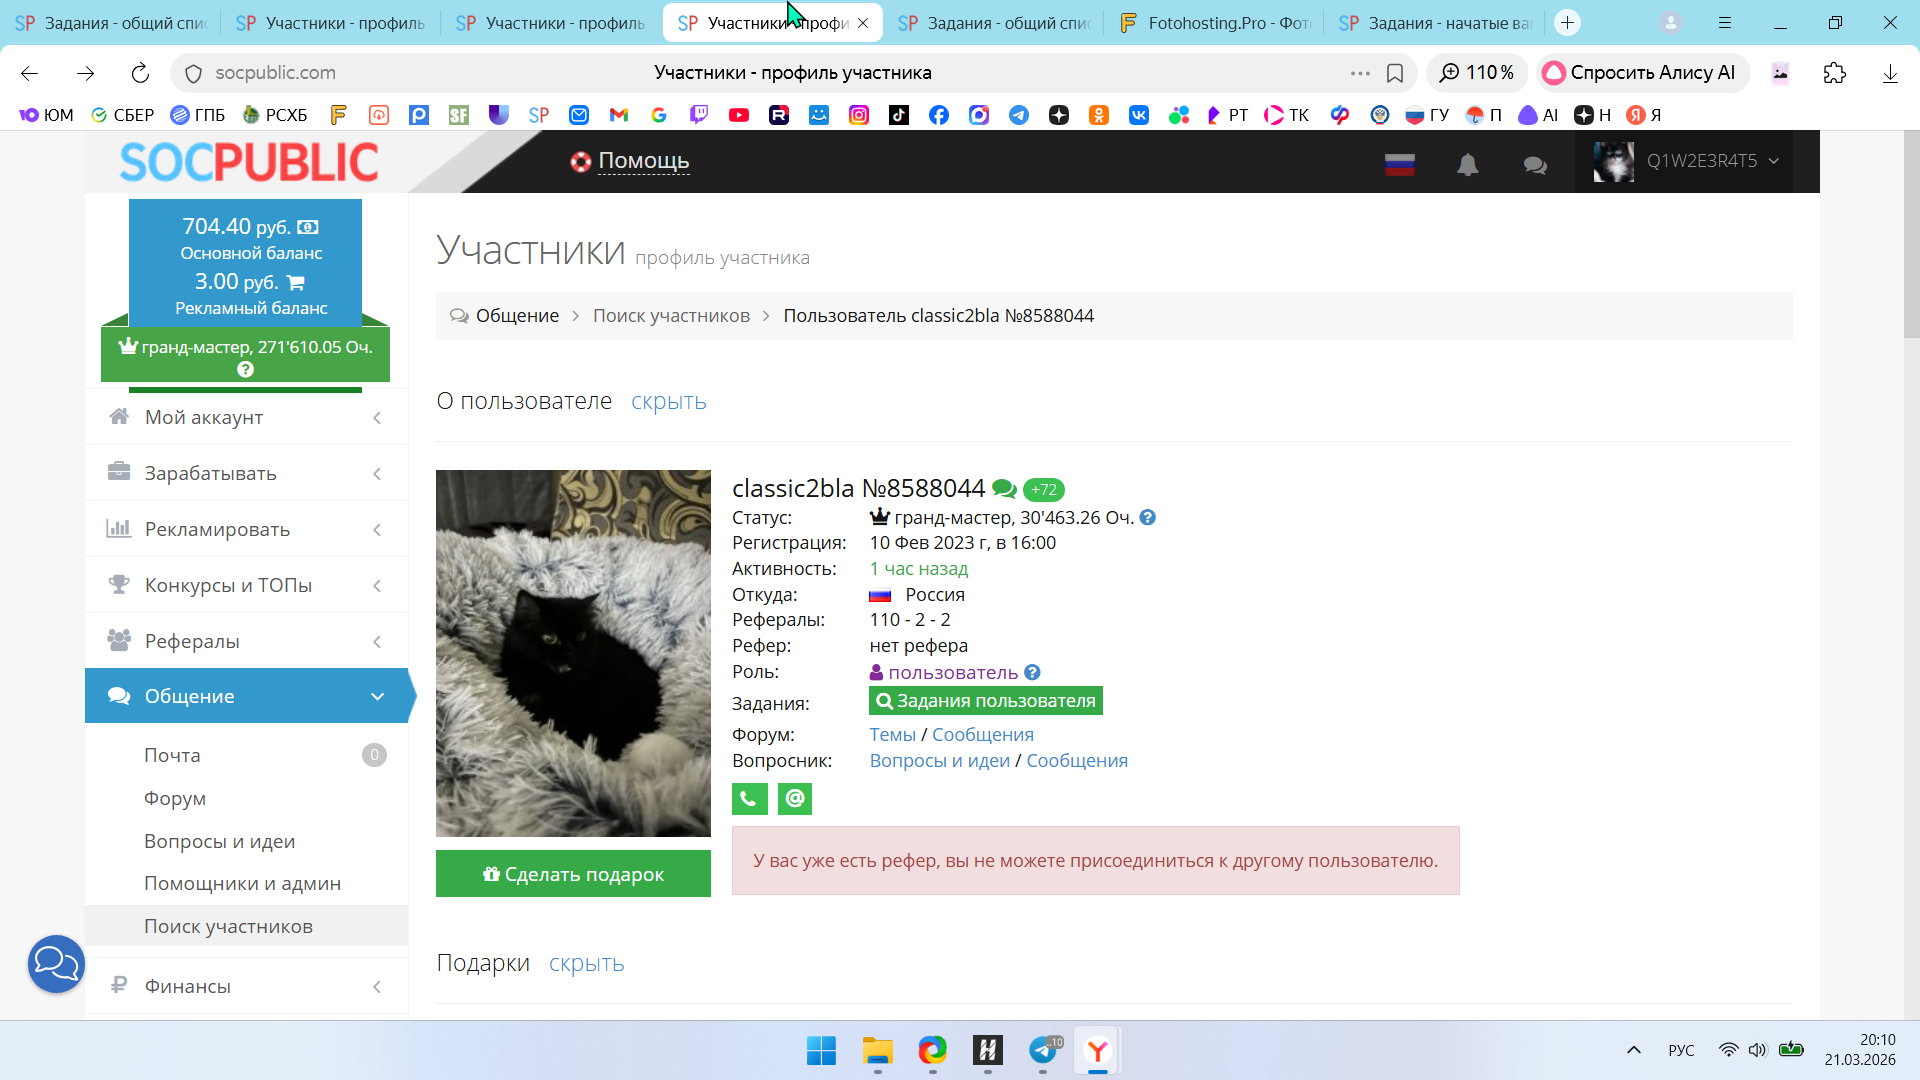Screen dimensions: 1920x1080
Task: Open the "Форум" submenu item
Action: (175, 798)
